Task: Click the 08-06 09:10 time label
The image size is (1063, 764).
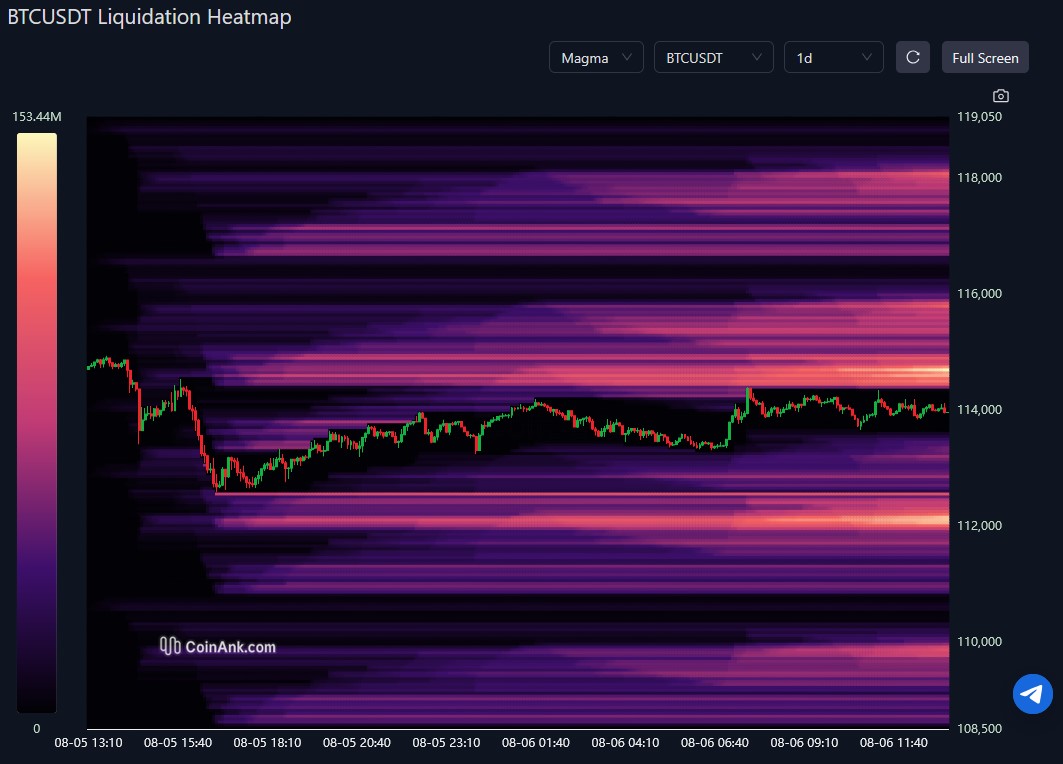Action: coord(804,742)
